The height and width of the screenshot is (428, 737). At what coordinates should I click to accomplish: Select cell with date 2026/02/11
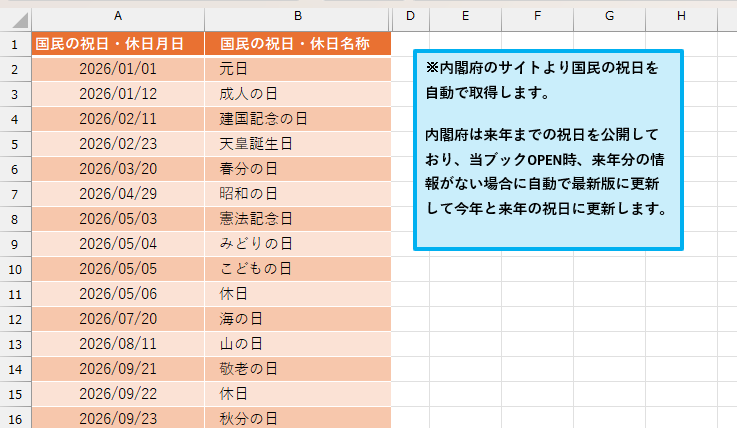point(118,119)
